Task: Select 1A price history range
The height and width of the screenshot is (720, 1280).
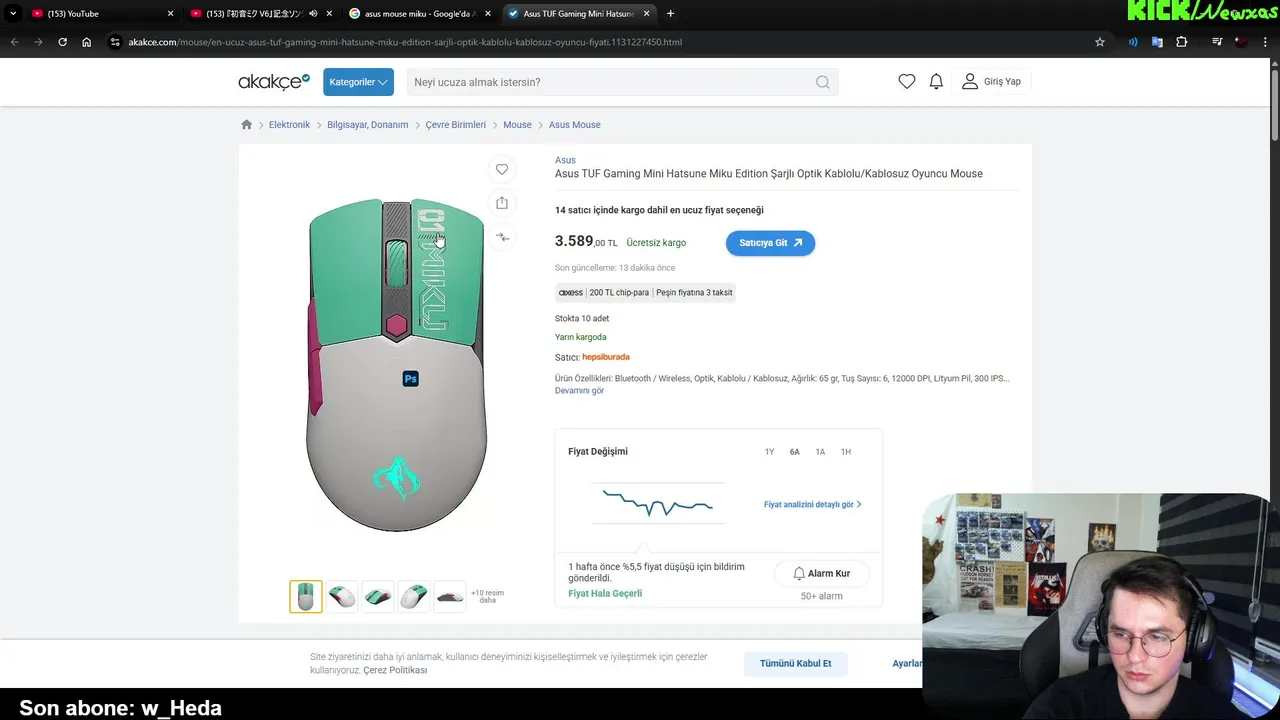Action: click(820, 452)
